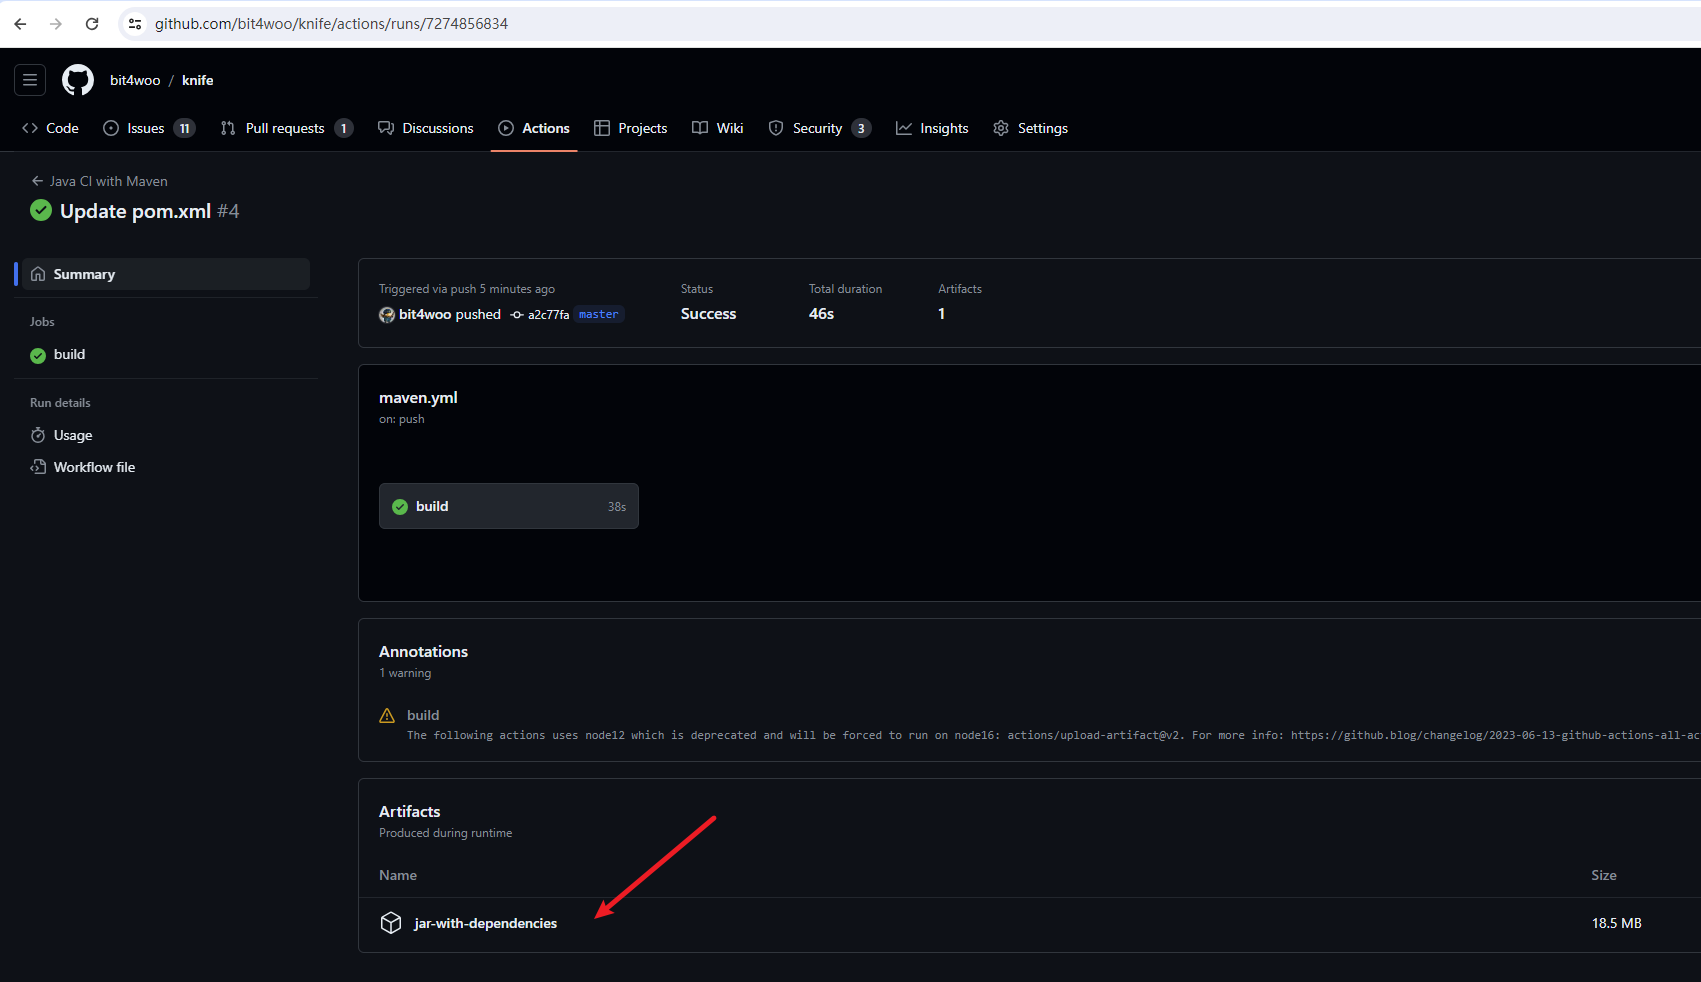Image resolution: width=1701 pixels, height=982 pixels.
Task: Open commit a2c77fa
Action: click(548, 314)
